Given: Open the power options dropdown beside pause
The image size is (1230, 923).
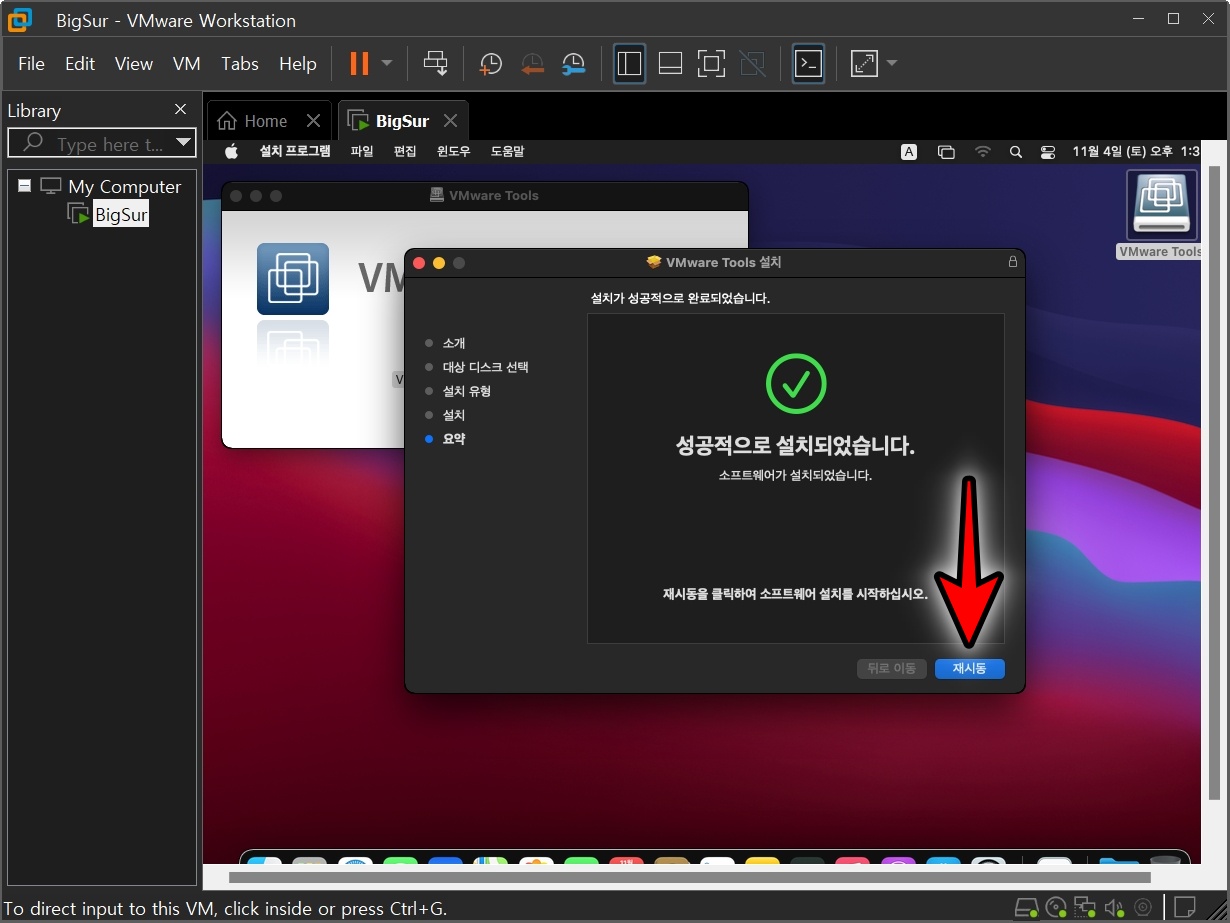Looking at the screenshot, I should [x=387, y=64].
